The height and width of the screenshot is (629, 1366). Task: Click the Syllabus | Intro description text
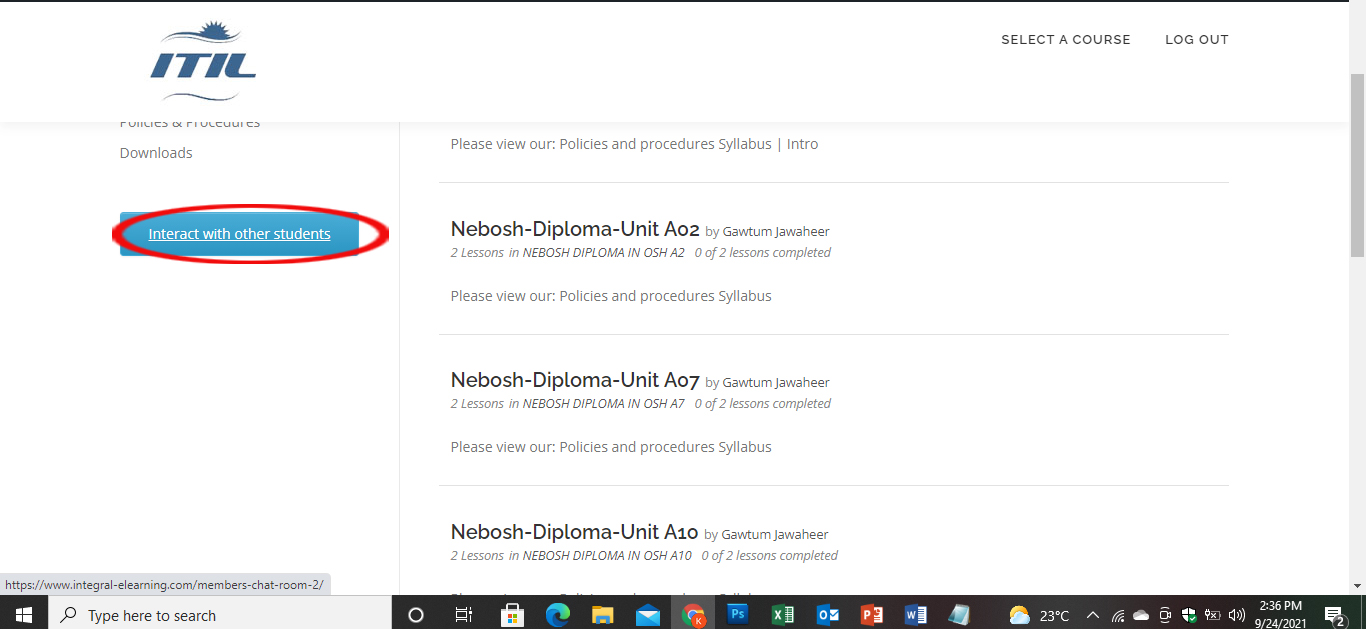pos(634,144)
